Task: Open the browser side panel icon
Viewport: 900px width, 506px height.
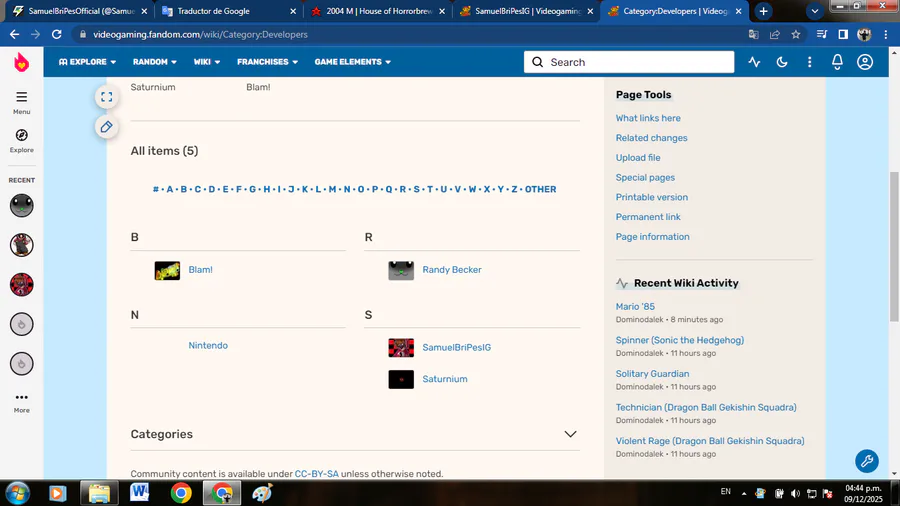Action: [x=843, y=34]
